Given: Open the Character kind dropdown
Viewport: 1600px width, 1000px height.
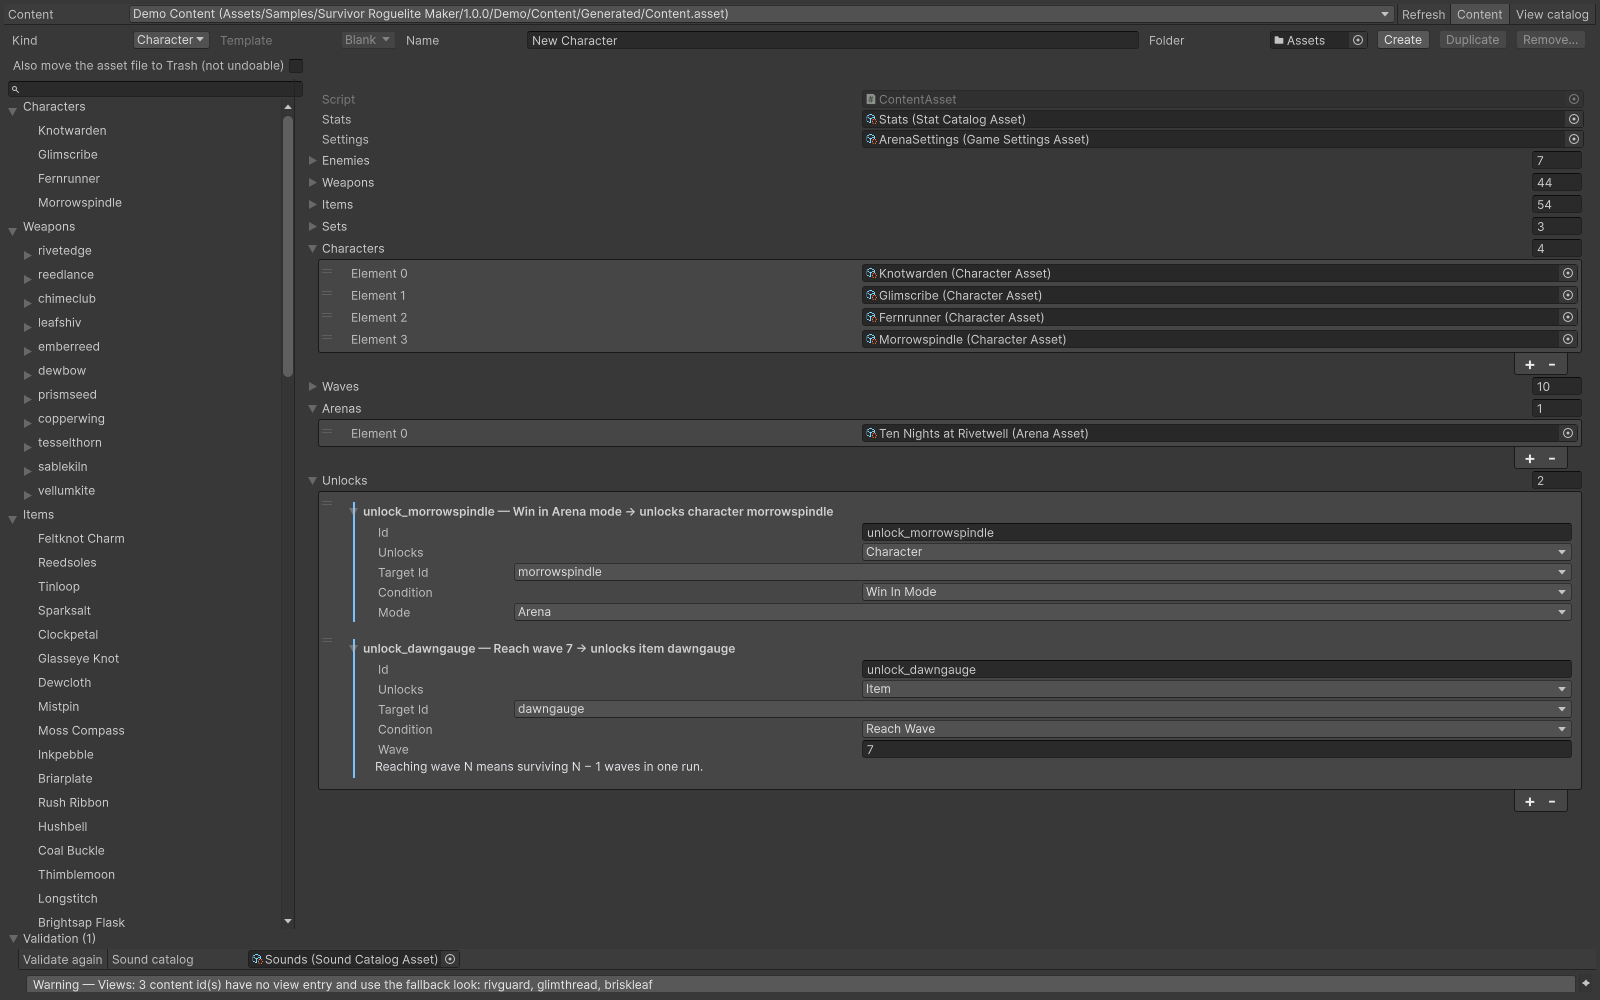Looking at the screenshot, I should point(171,40).
